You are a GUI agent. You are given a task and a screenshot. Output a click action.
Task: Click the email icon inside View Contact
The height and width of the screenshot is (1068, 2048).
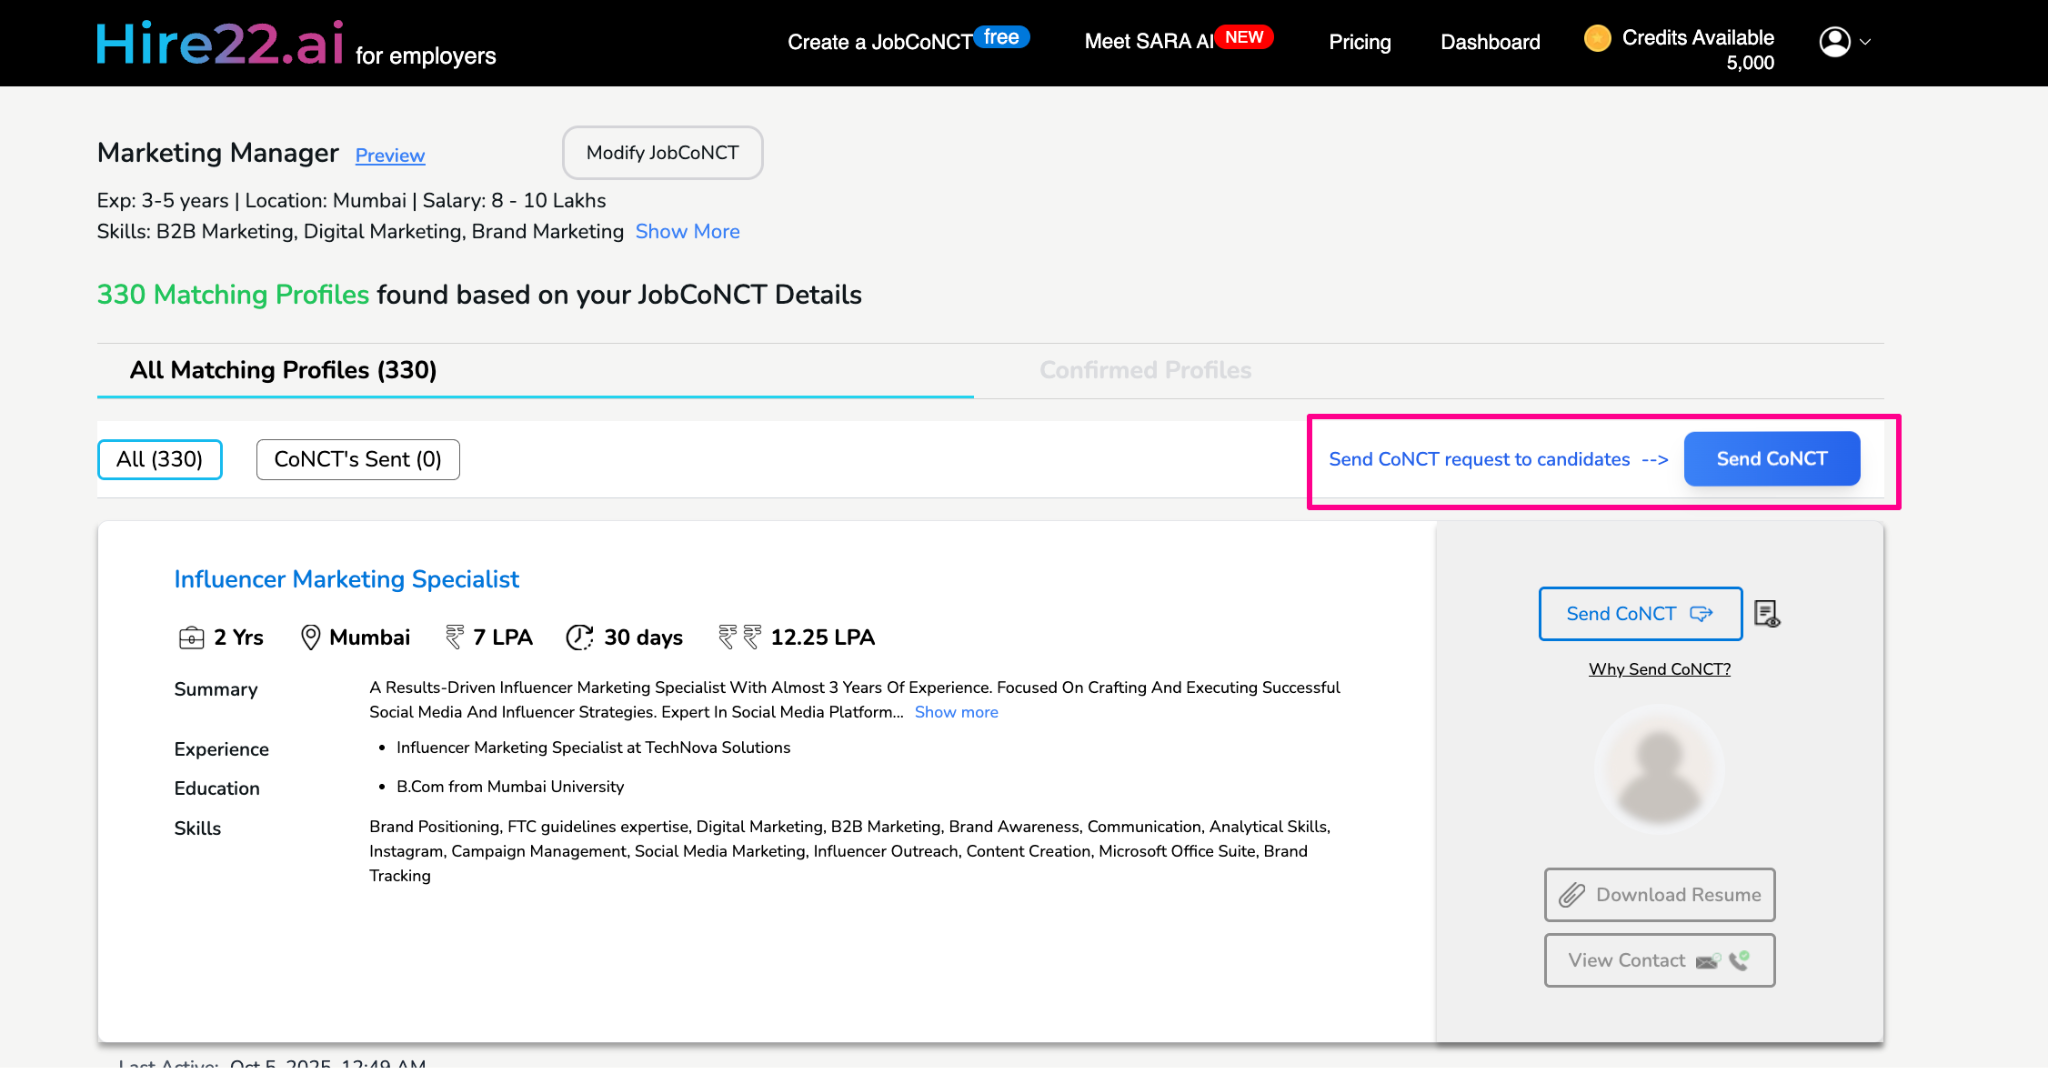click(1707, 960)
